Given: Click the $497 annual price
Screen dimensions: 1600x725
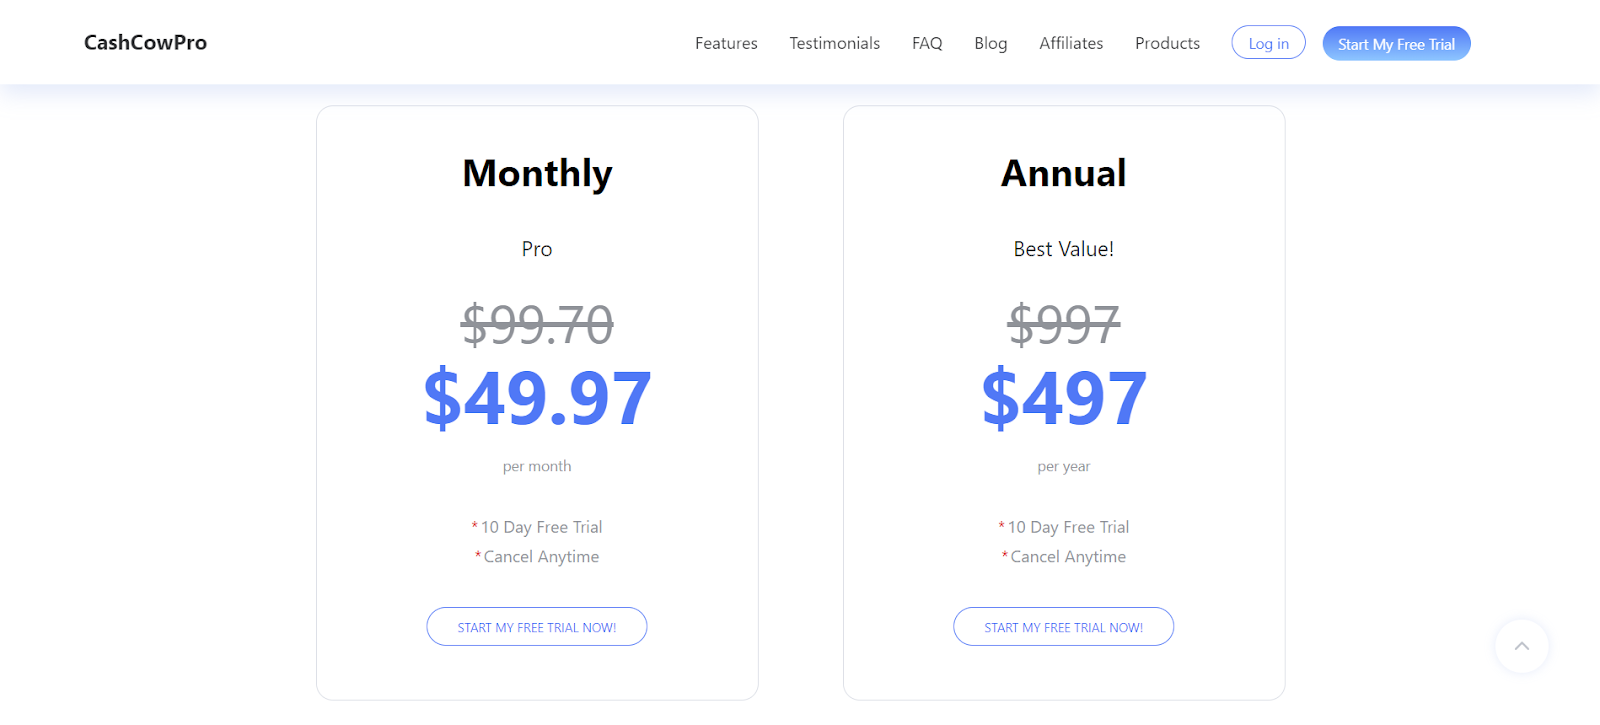Looking at the screenshot, I should point(1063,398).
